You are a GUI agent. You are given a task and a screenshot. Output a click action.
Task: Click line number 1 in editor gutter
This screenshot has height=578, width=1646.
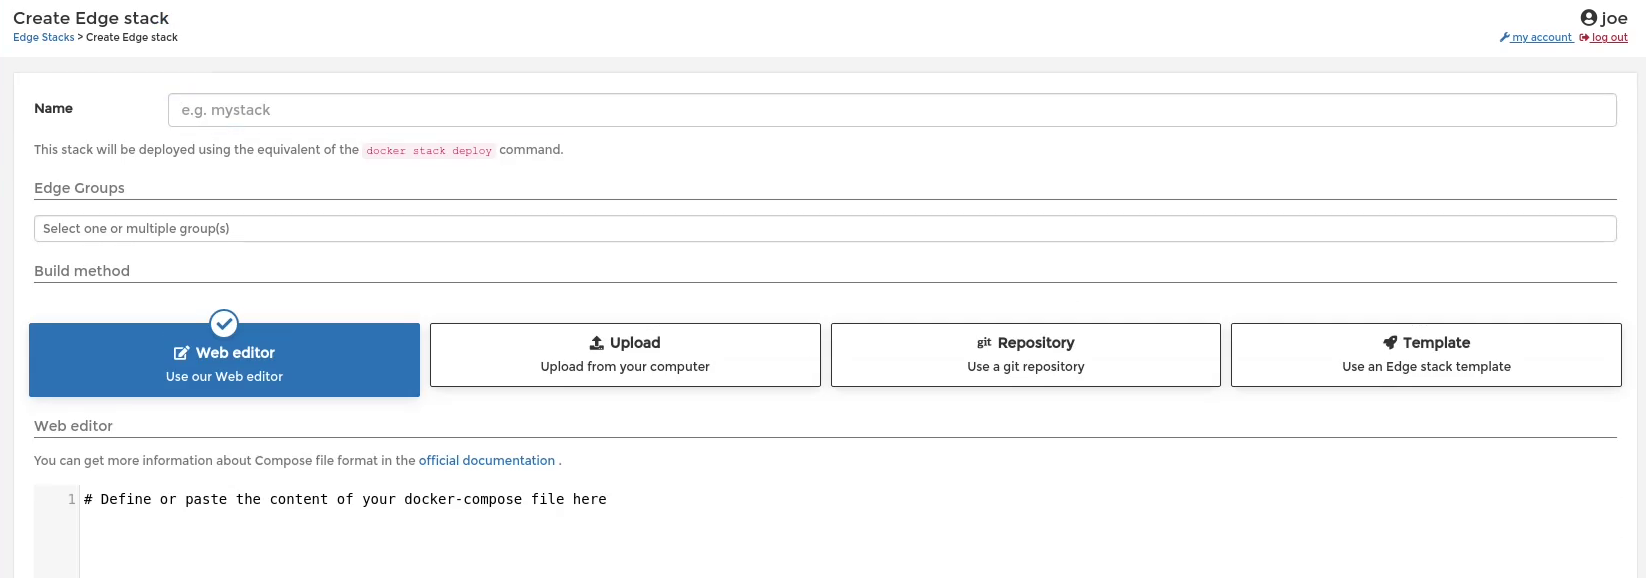tap(71, 499)
